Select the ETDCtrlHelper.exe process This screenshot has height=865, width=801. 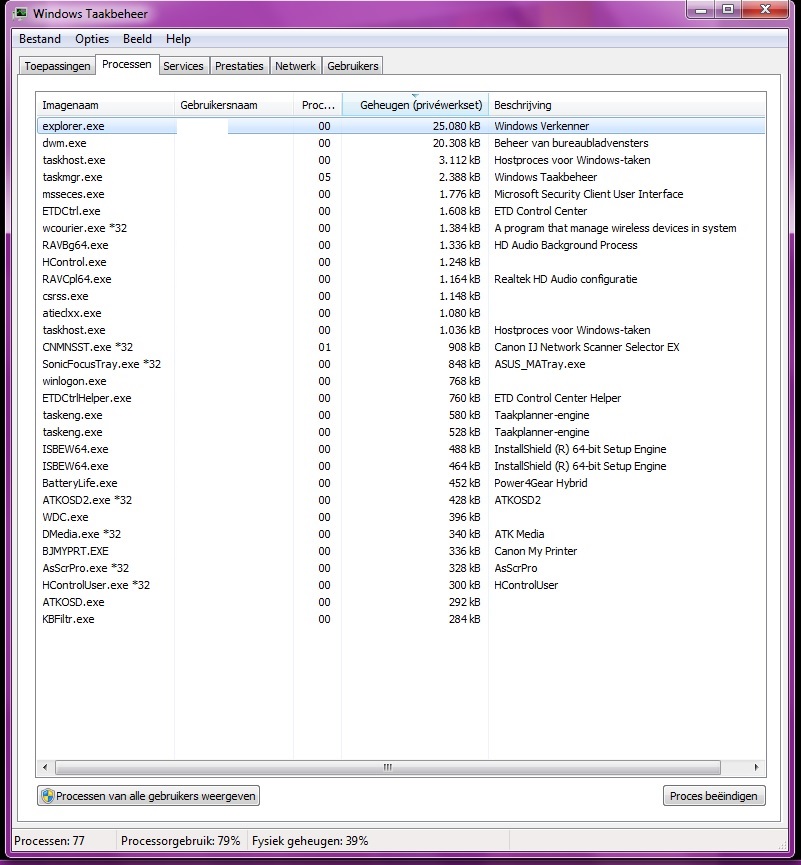click(401, 398)
